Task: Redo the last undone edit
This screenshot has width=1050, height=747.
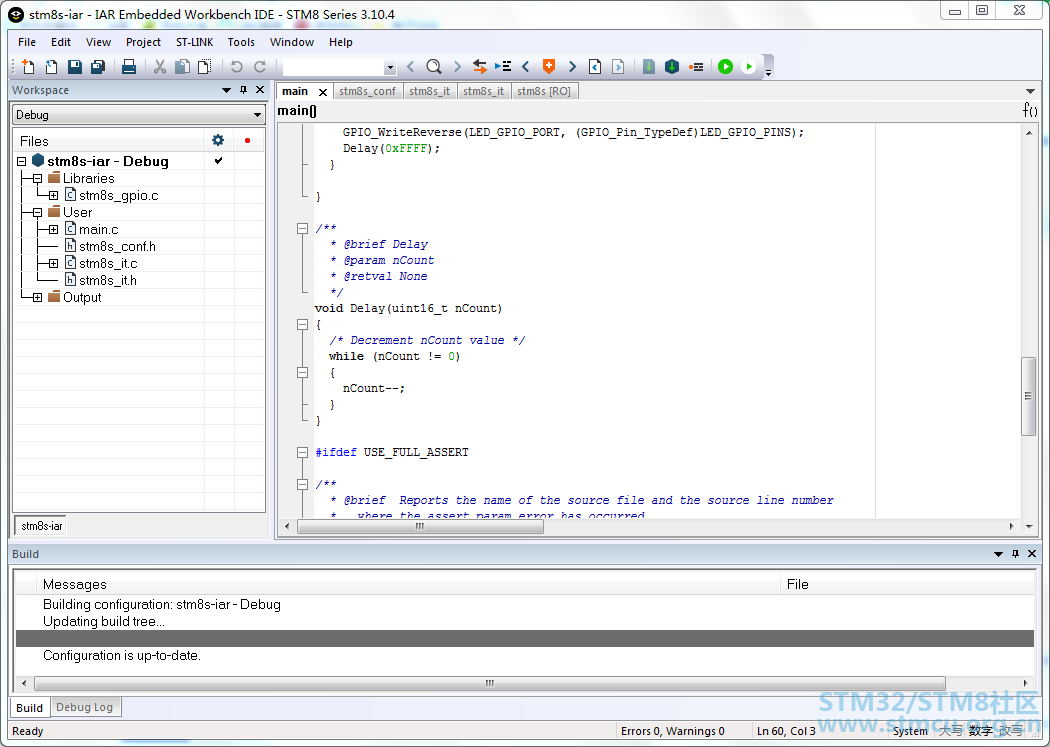Action: (x=260, y=66)
